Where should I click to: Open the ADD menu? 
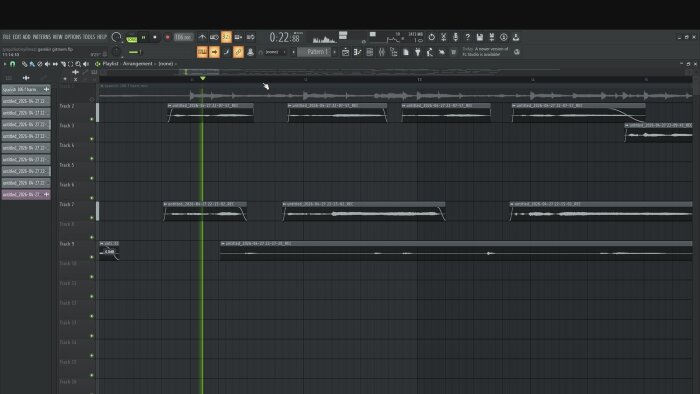click(x=27, y=37)
